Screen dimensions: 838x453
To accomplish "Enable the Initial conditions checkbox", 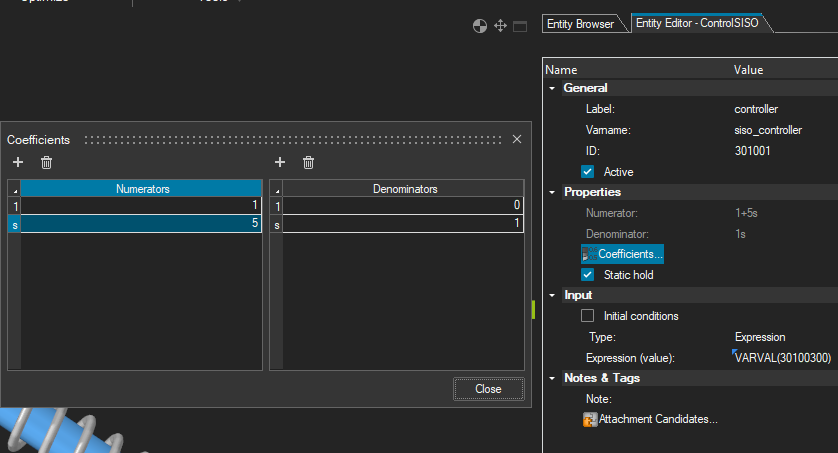I will pyautogui.click(x=587, y=316).
